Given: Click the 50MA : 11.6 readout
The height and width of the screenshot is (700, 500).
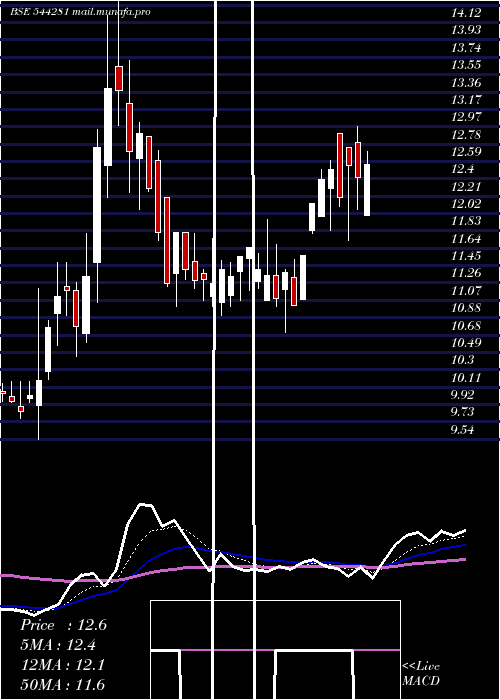Looking at the screenshot, I should coord(63,684).
